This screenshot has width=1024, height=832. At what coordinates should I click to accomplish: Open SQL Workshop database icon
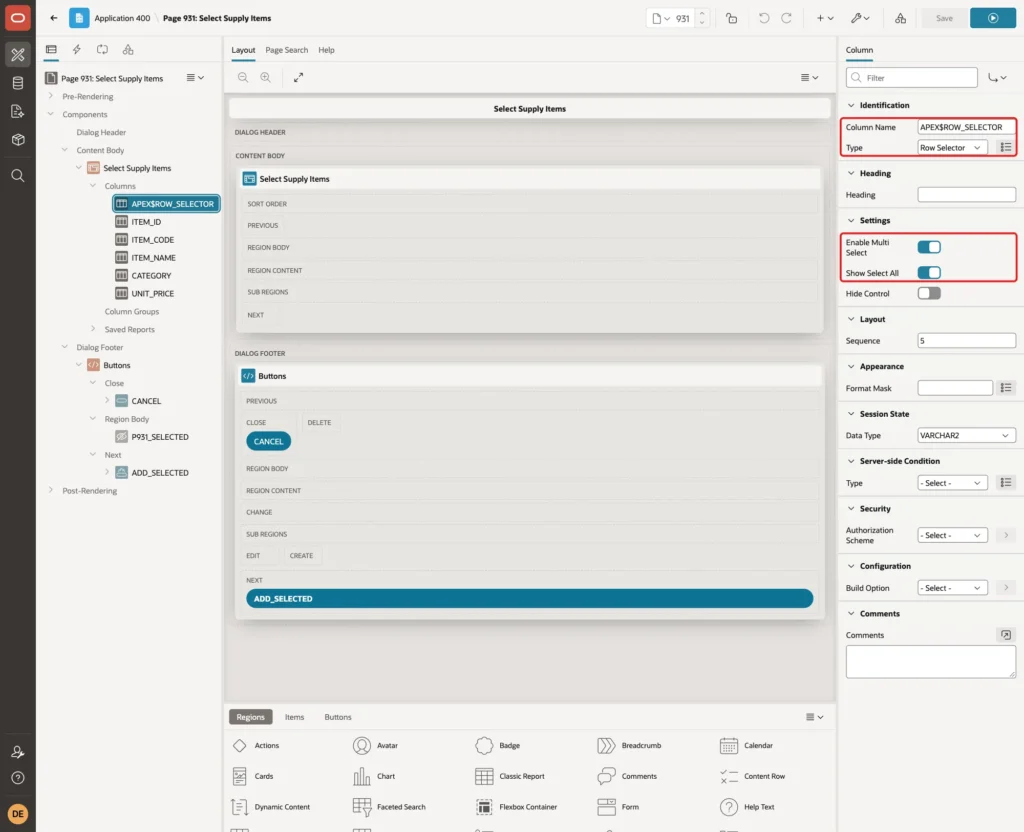tap(18, 83)
